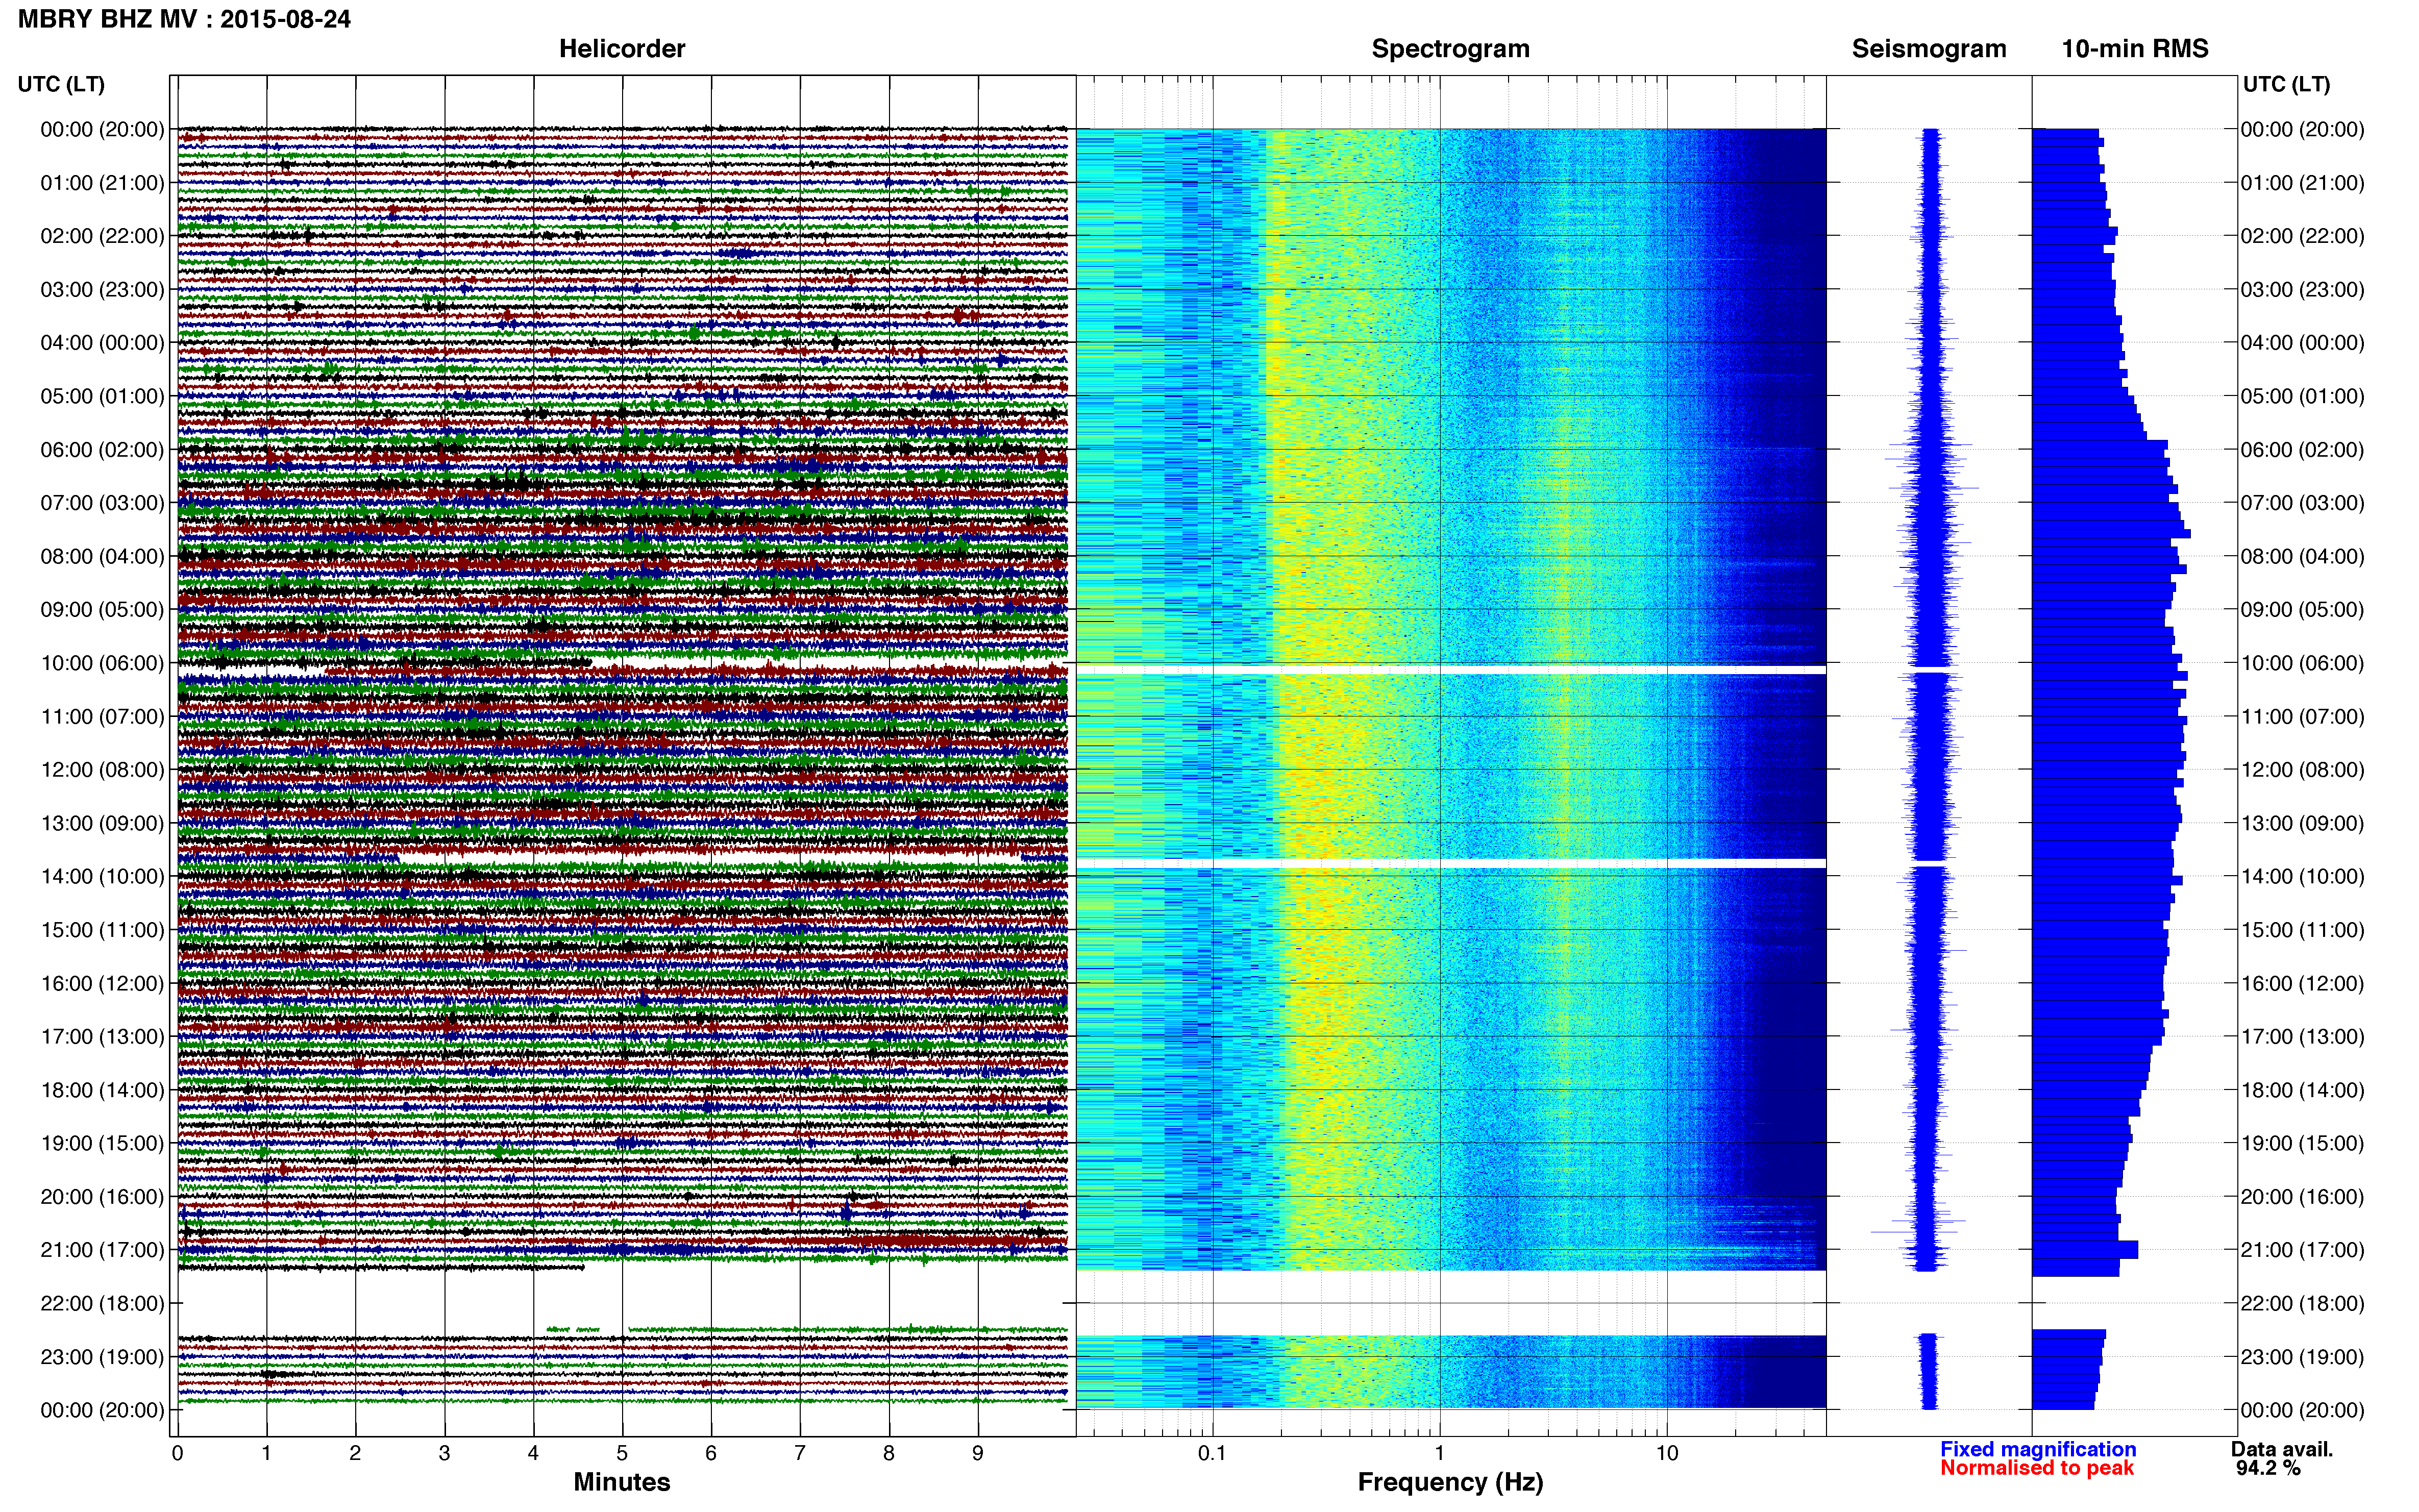
Task: Click left-axis time label "02:00 (22:00)"
Action: point(102,236)
